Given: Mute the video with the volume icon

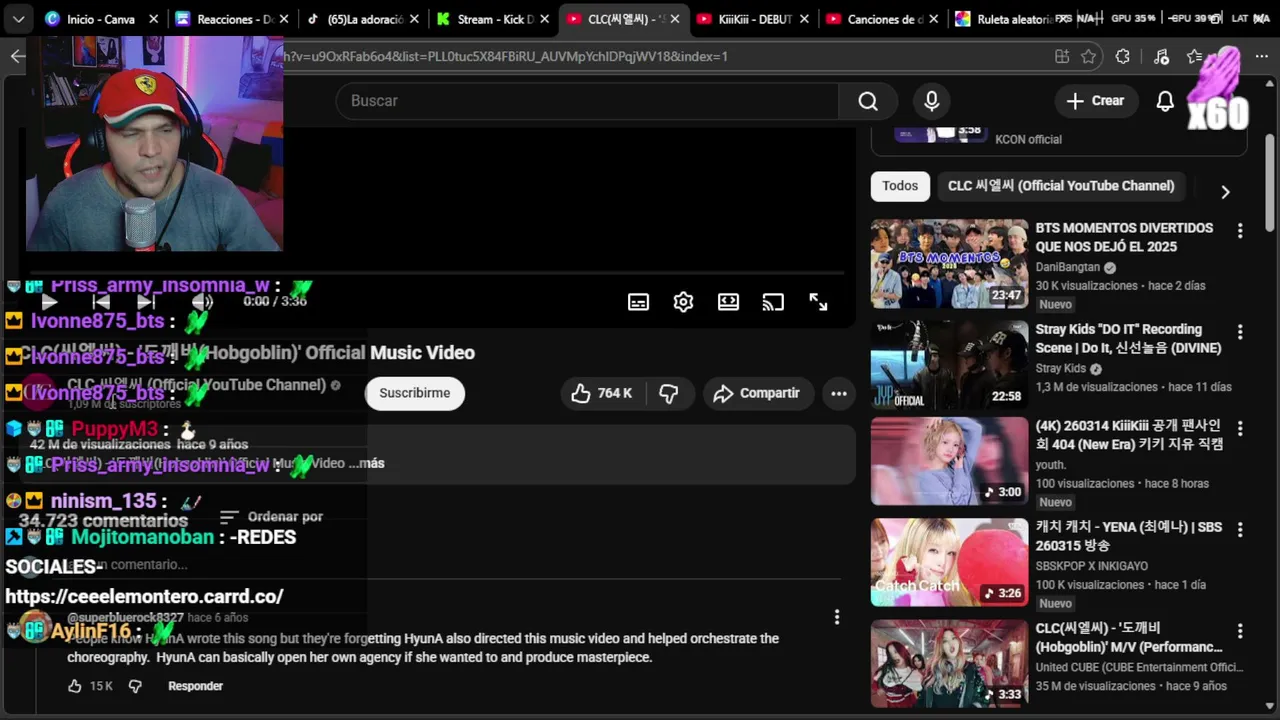Looking at the screenshot, I should (202, 301).
